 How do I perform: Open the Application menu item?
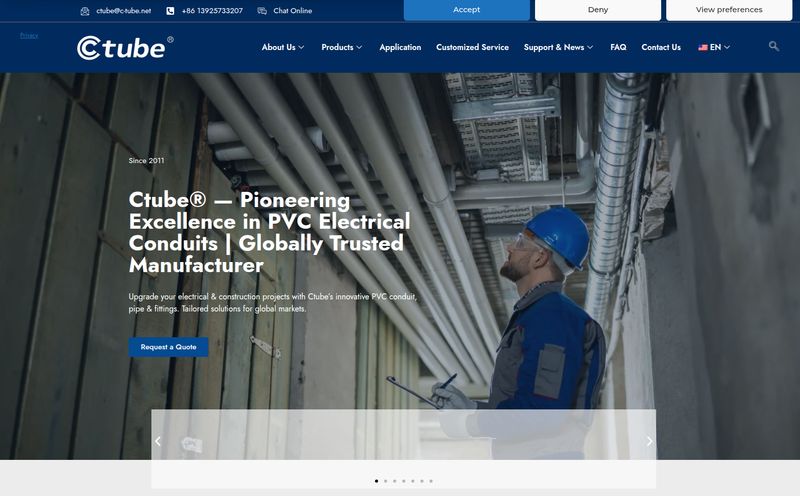coord(400,47)
